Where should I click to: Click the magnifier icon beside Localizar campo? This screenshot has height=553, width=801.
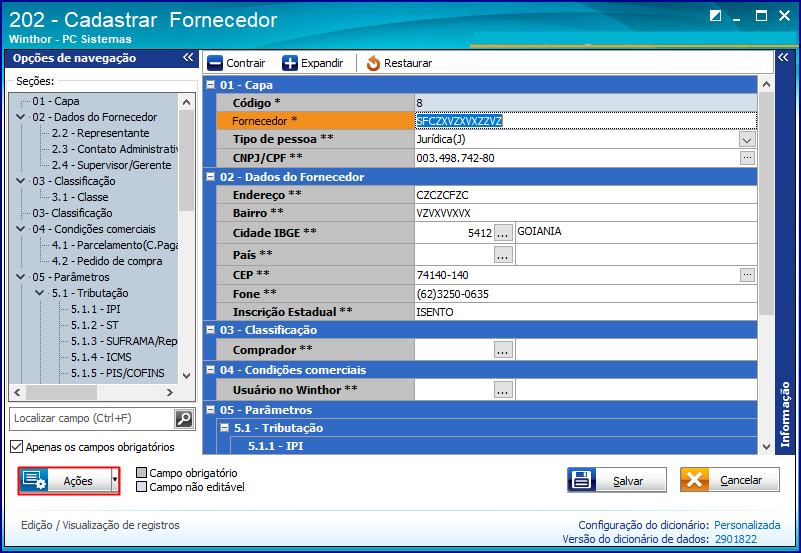184,419
